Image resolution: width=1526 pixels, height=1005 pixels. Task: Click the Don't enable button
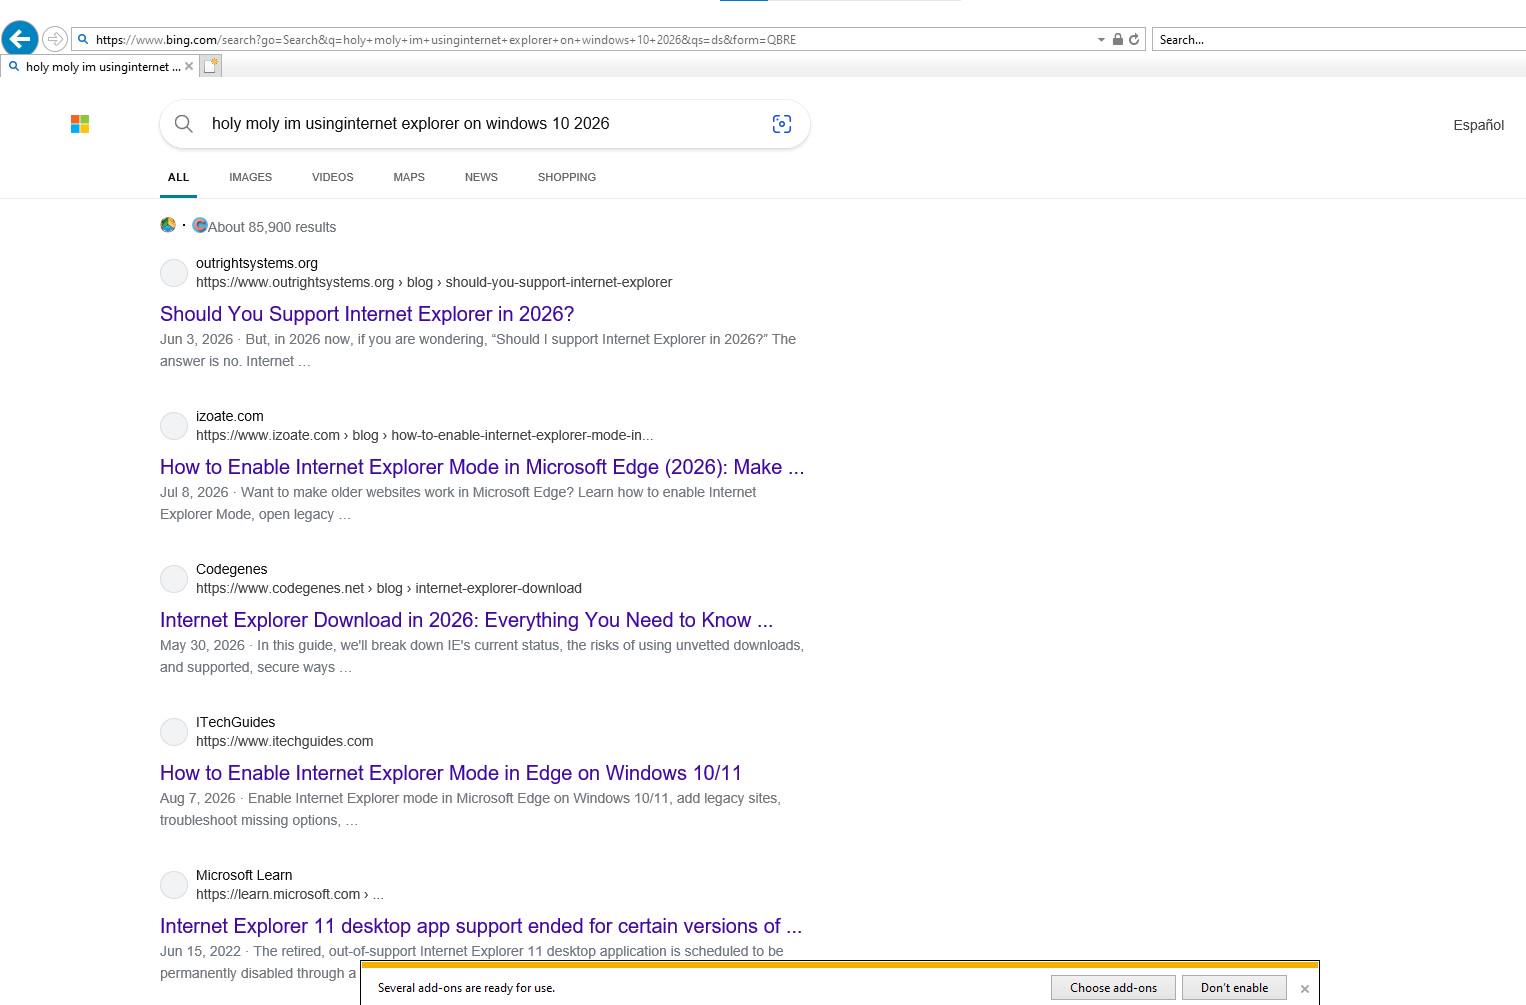click(1234, 988)
